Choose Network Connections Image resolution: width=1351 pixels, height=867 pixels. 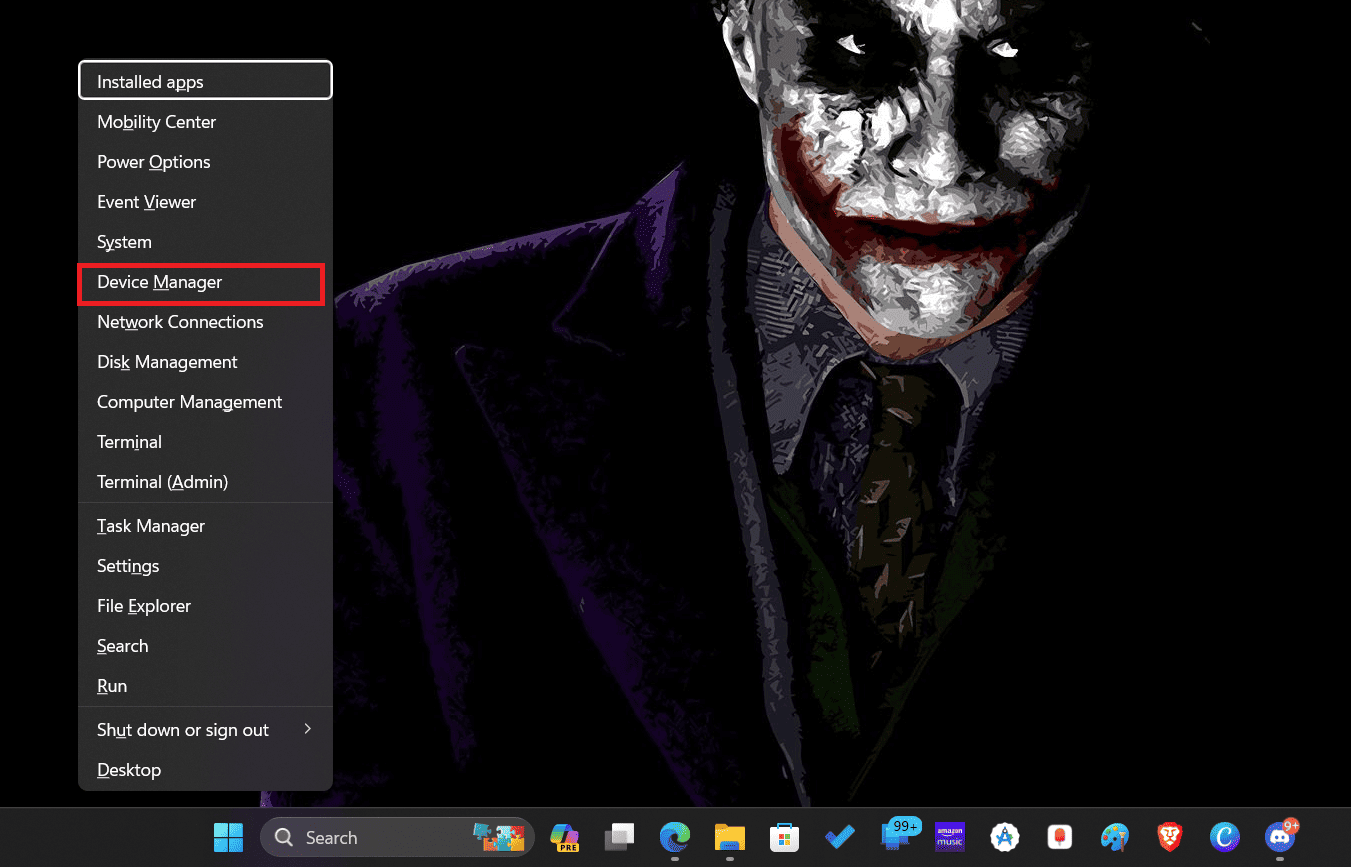[x=180, y=322]
